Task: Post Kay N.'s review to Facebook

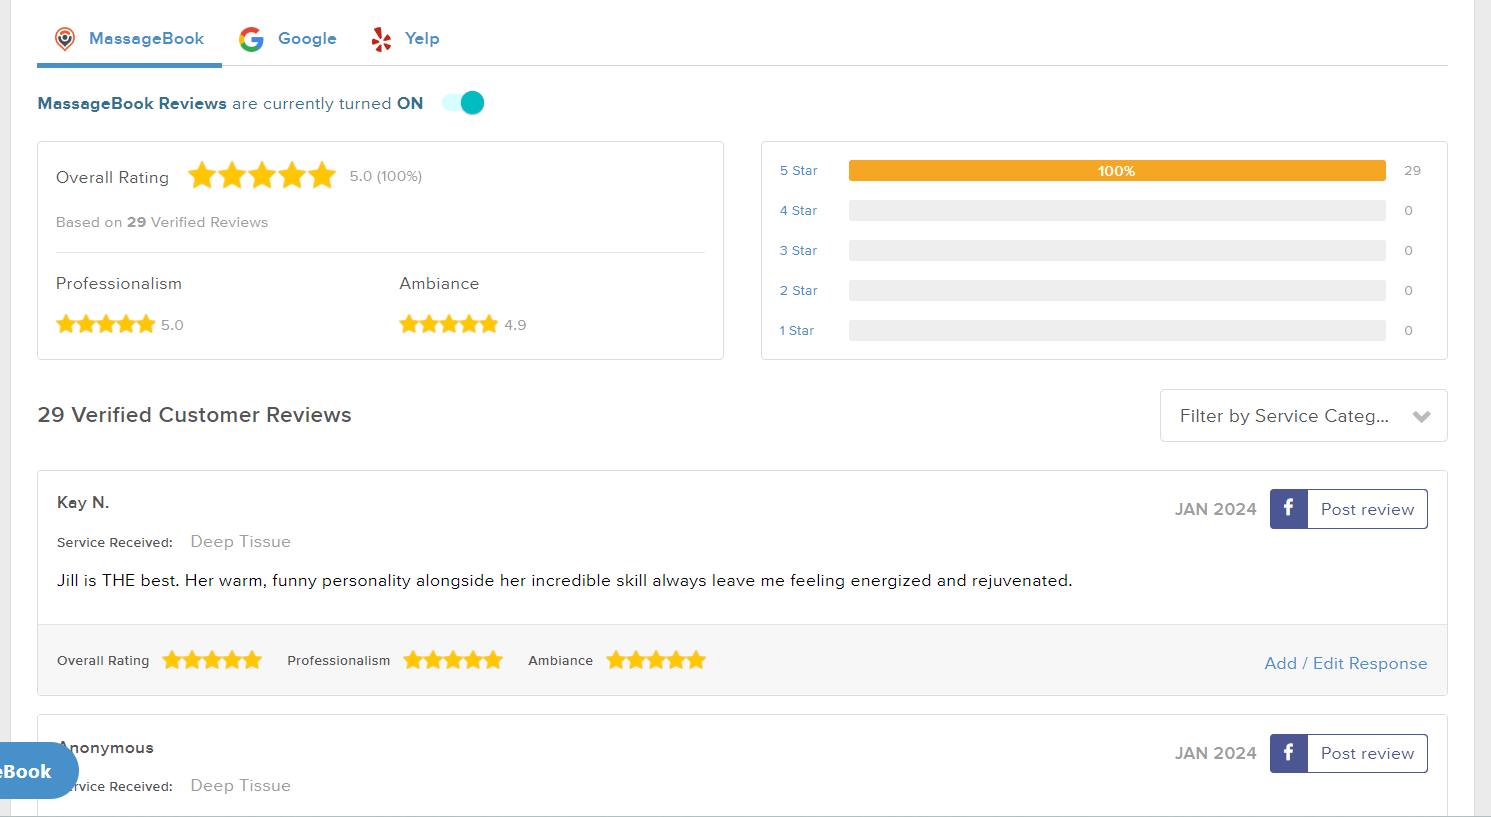Action: tap(1349, 509)
